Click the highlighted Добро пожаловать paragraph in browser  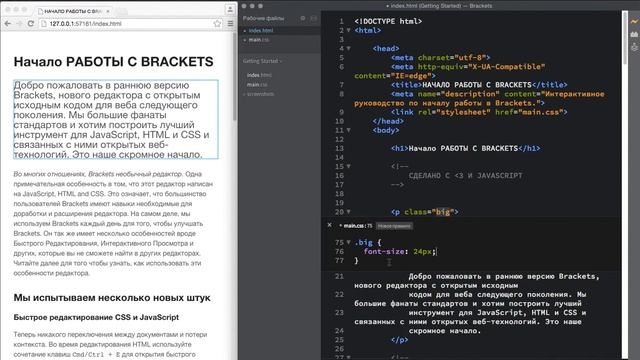[116, 120]
